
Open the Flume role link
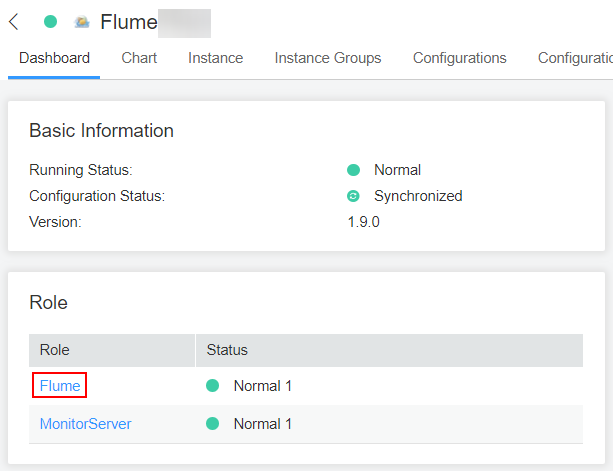60,386
